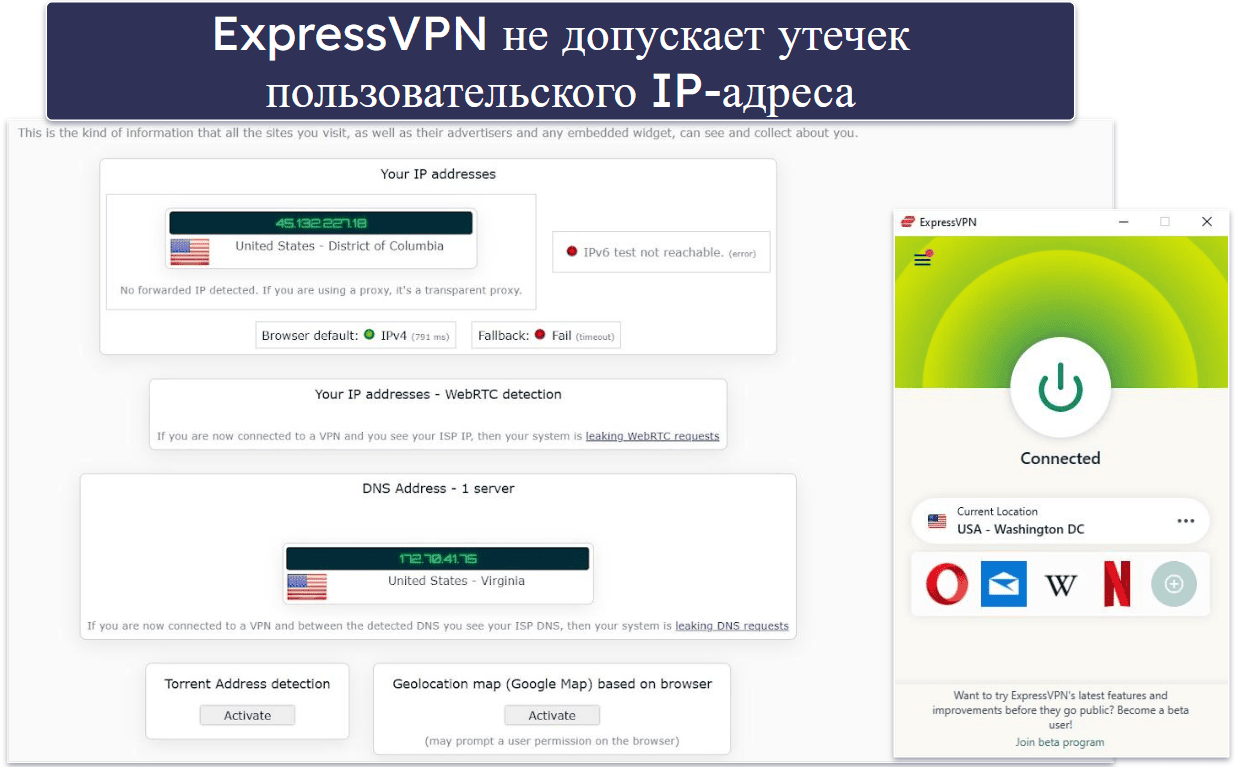Click United States - Virginia text
1235x767 pixels.
tap(457, 581)
